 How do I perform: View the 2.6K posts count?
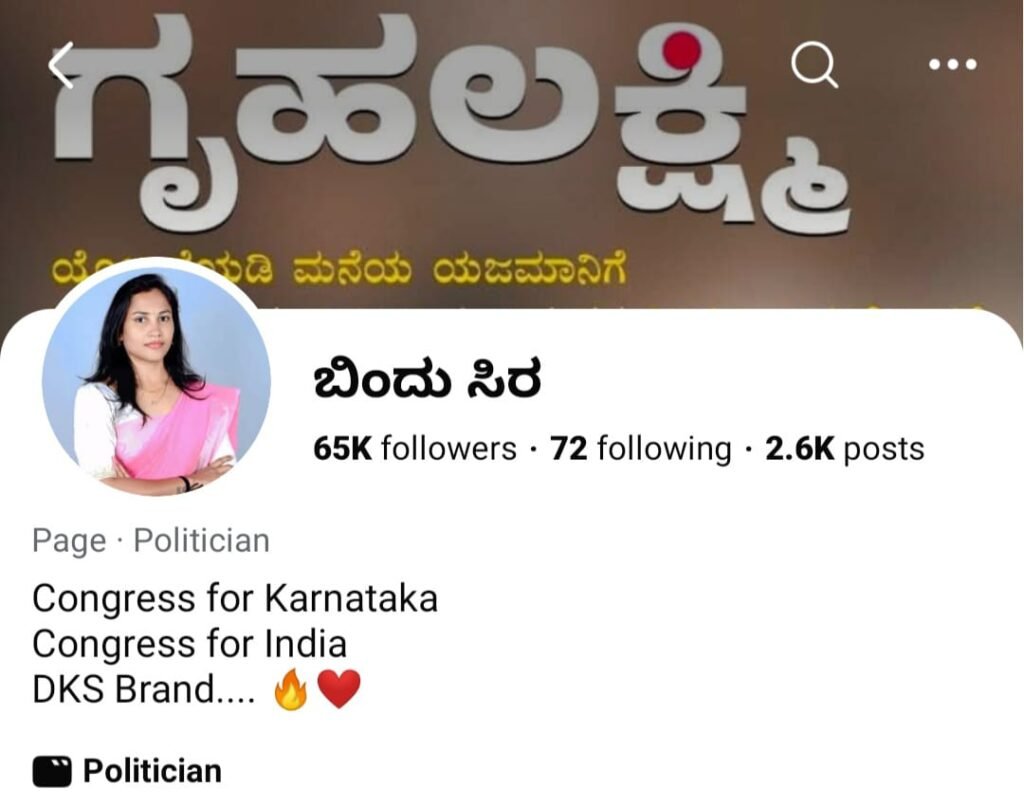[844, 449]
